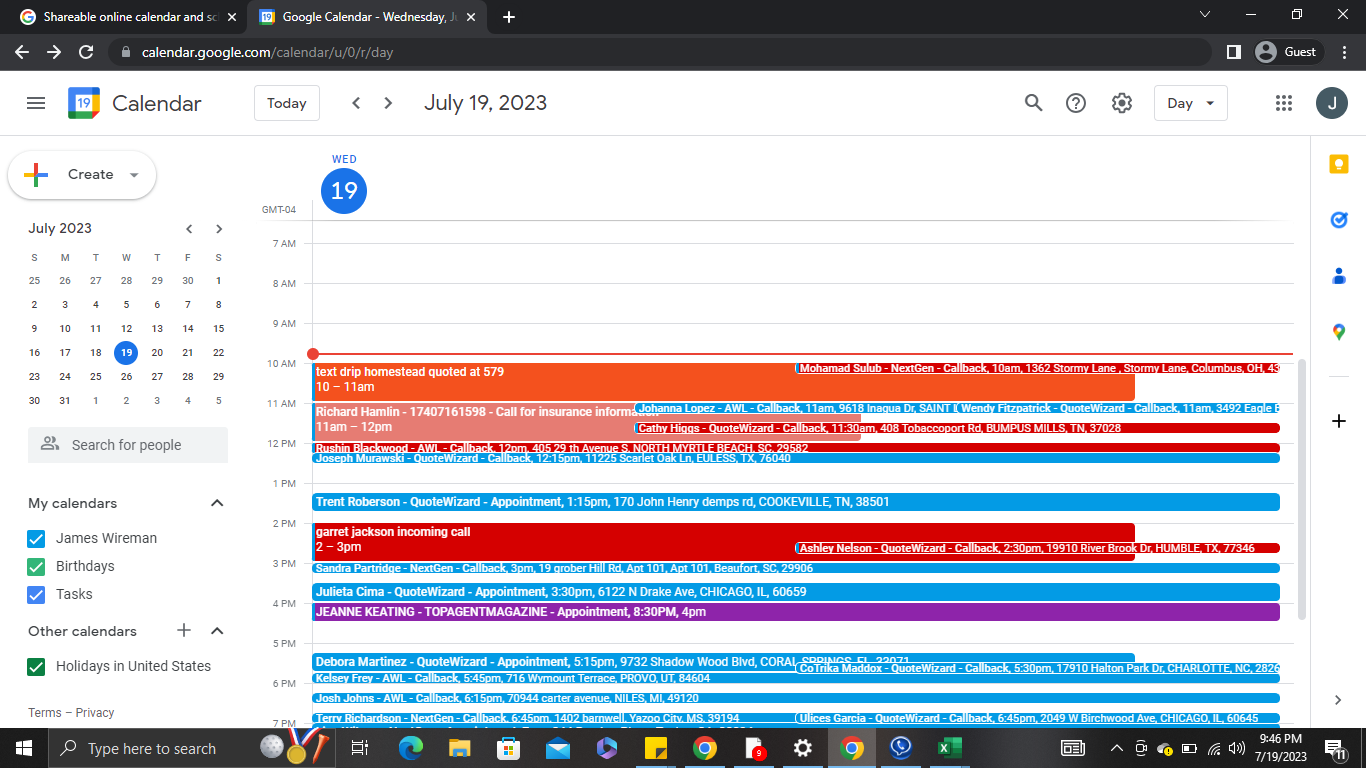The image size is (1366, 768).
Task: Open the Guest profile button
Action: (x=1290, y=52)
